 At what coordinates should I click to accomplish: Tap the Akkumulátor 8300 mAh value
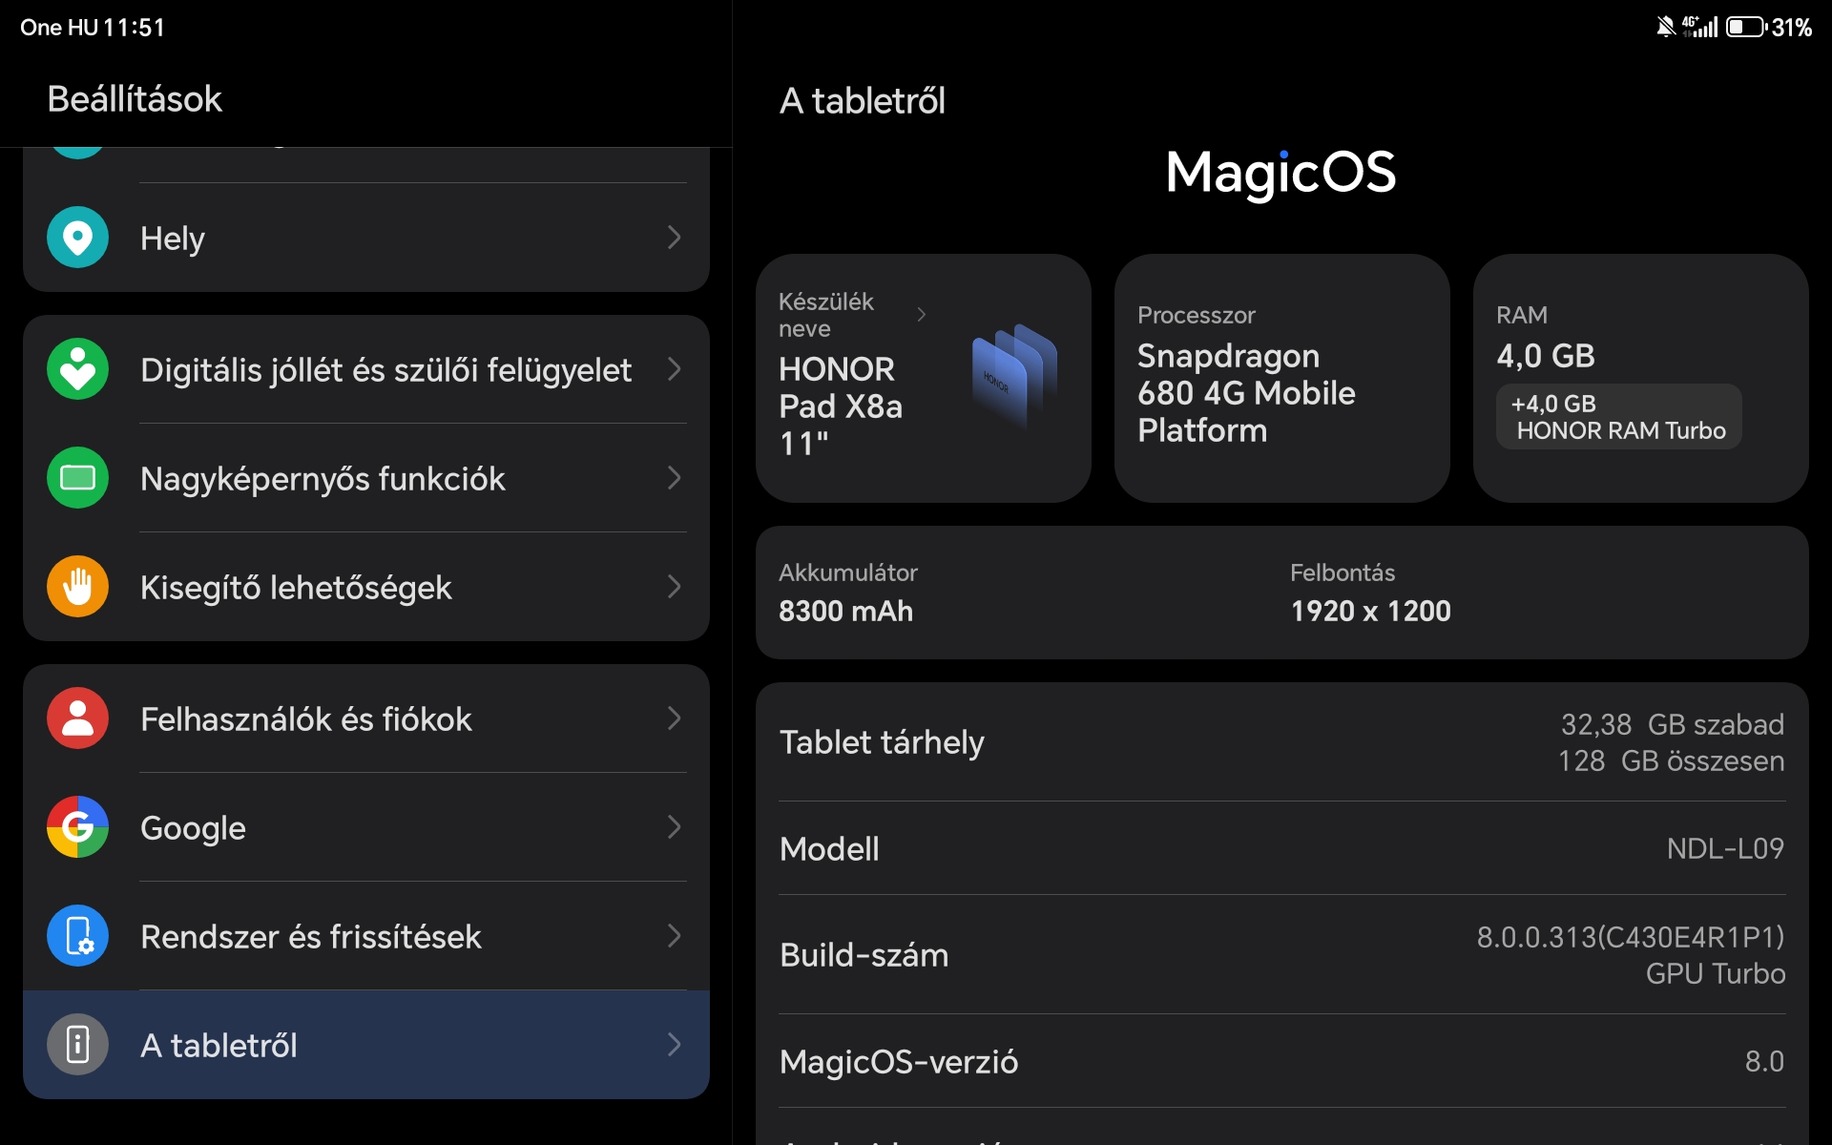click(x=846, y=611)
